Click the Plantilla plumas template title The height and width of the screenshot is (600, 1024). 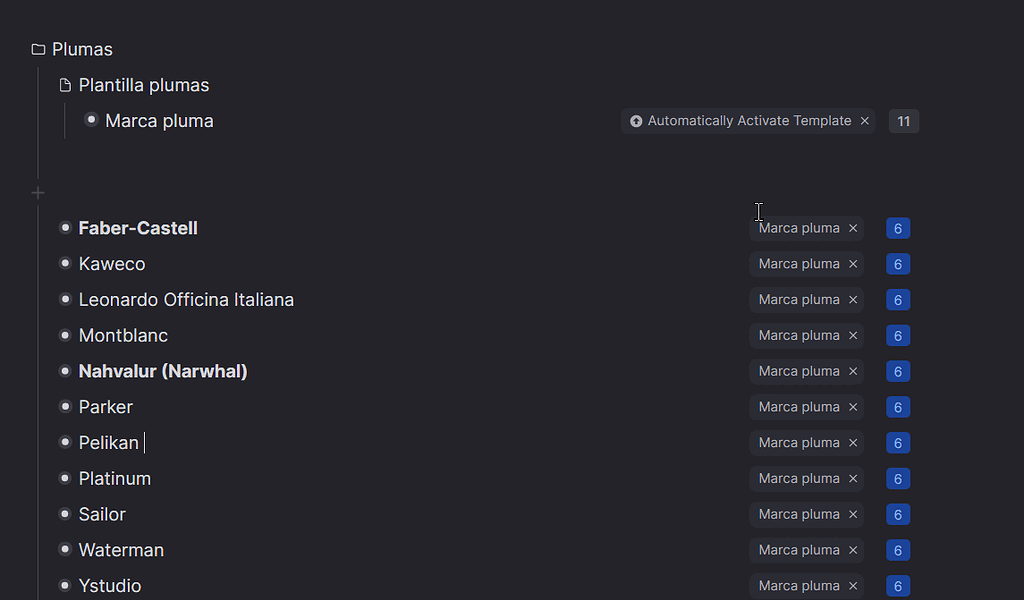(x=144, y=85)
